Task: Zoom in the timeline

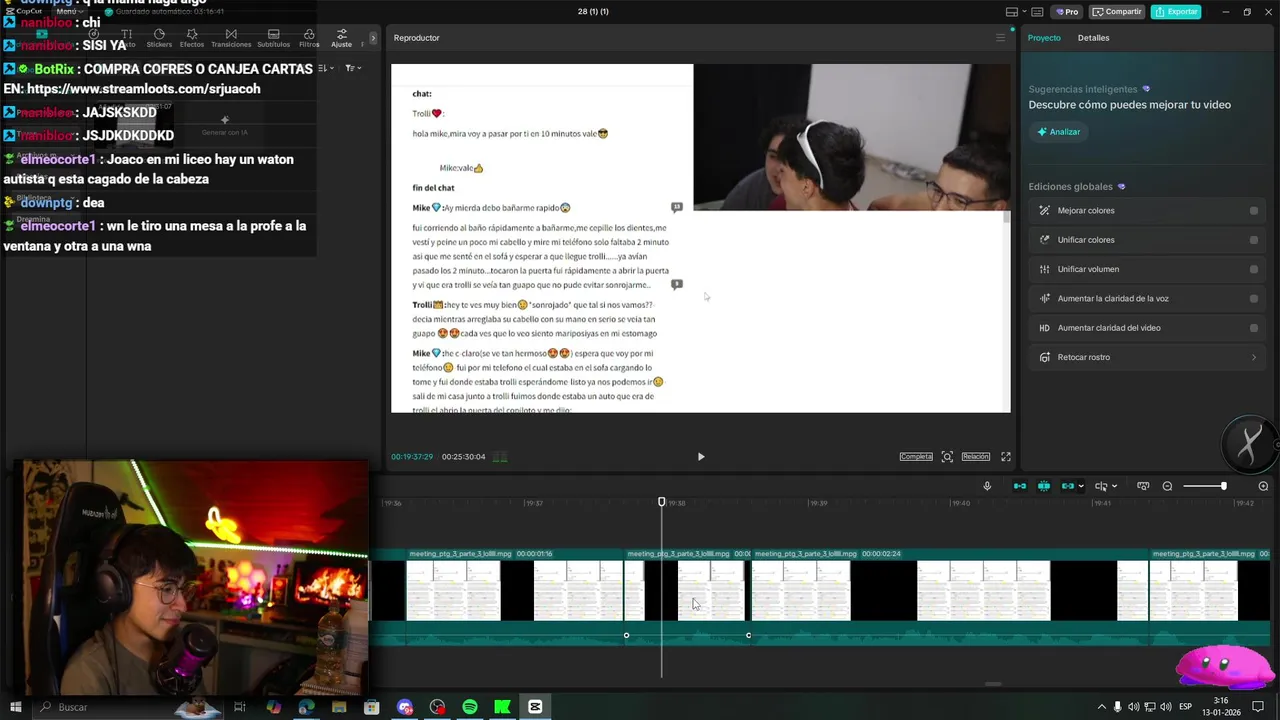Action: (x=1263, y=486)
